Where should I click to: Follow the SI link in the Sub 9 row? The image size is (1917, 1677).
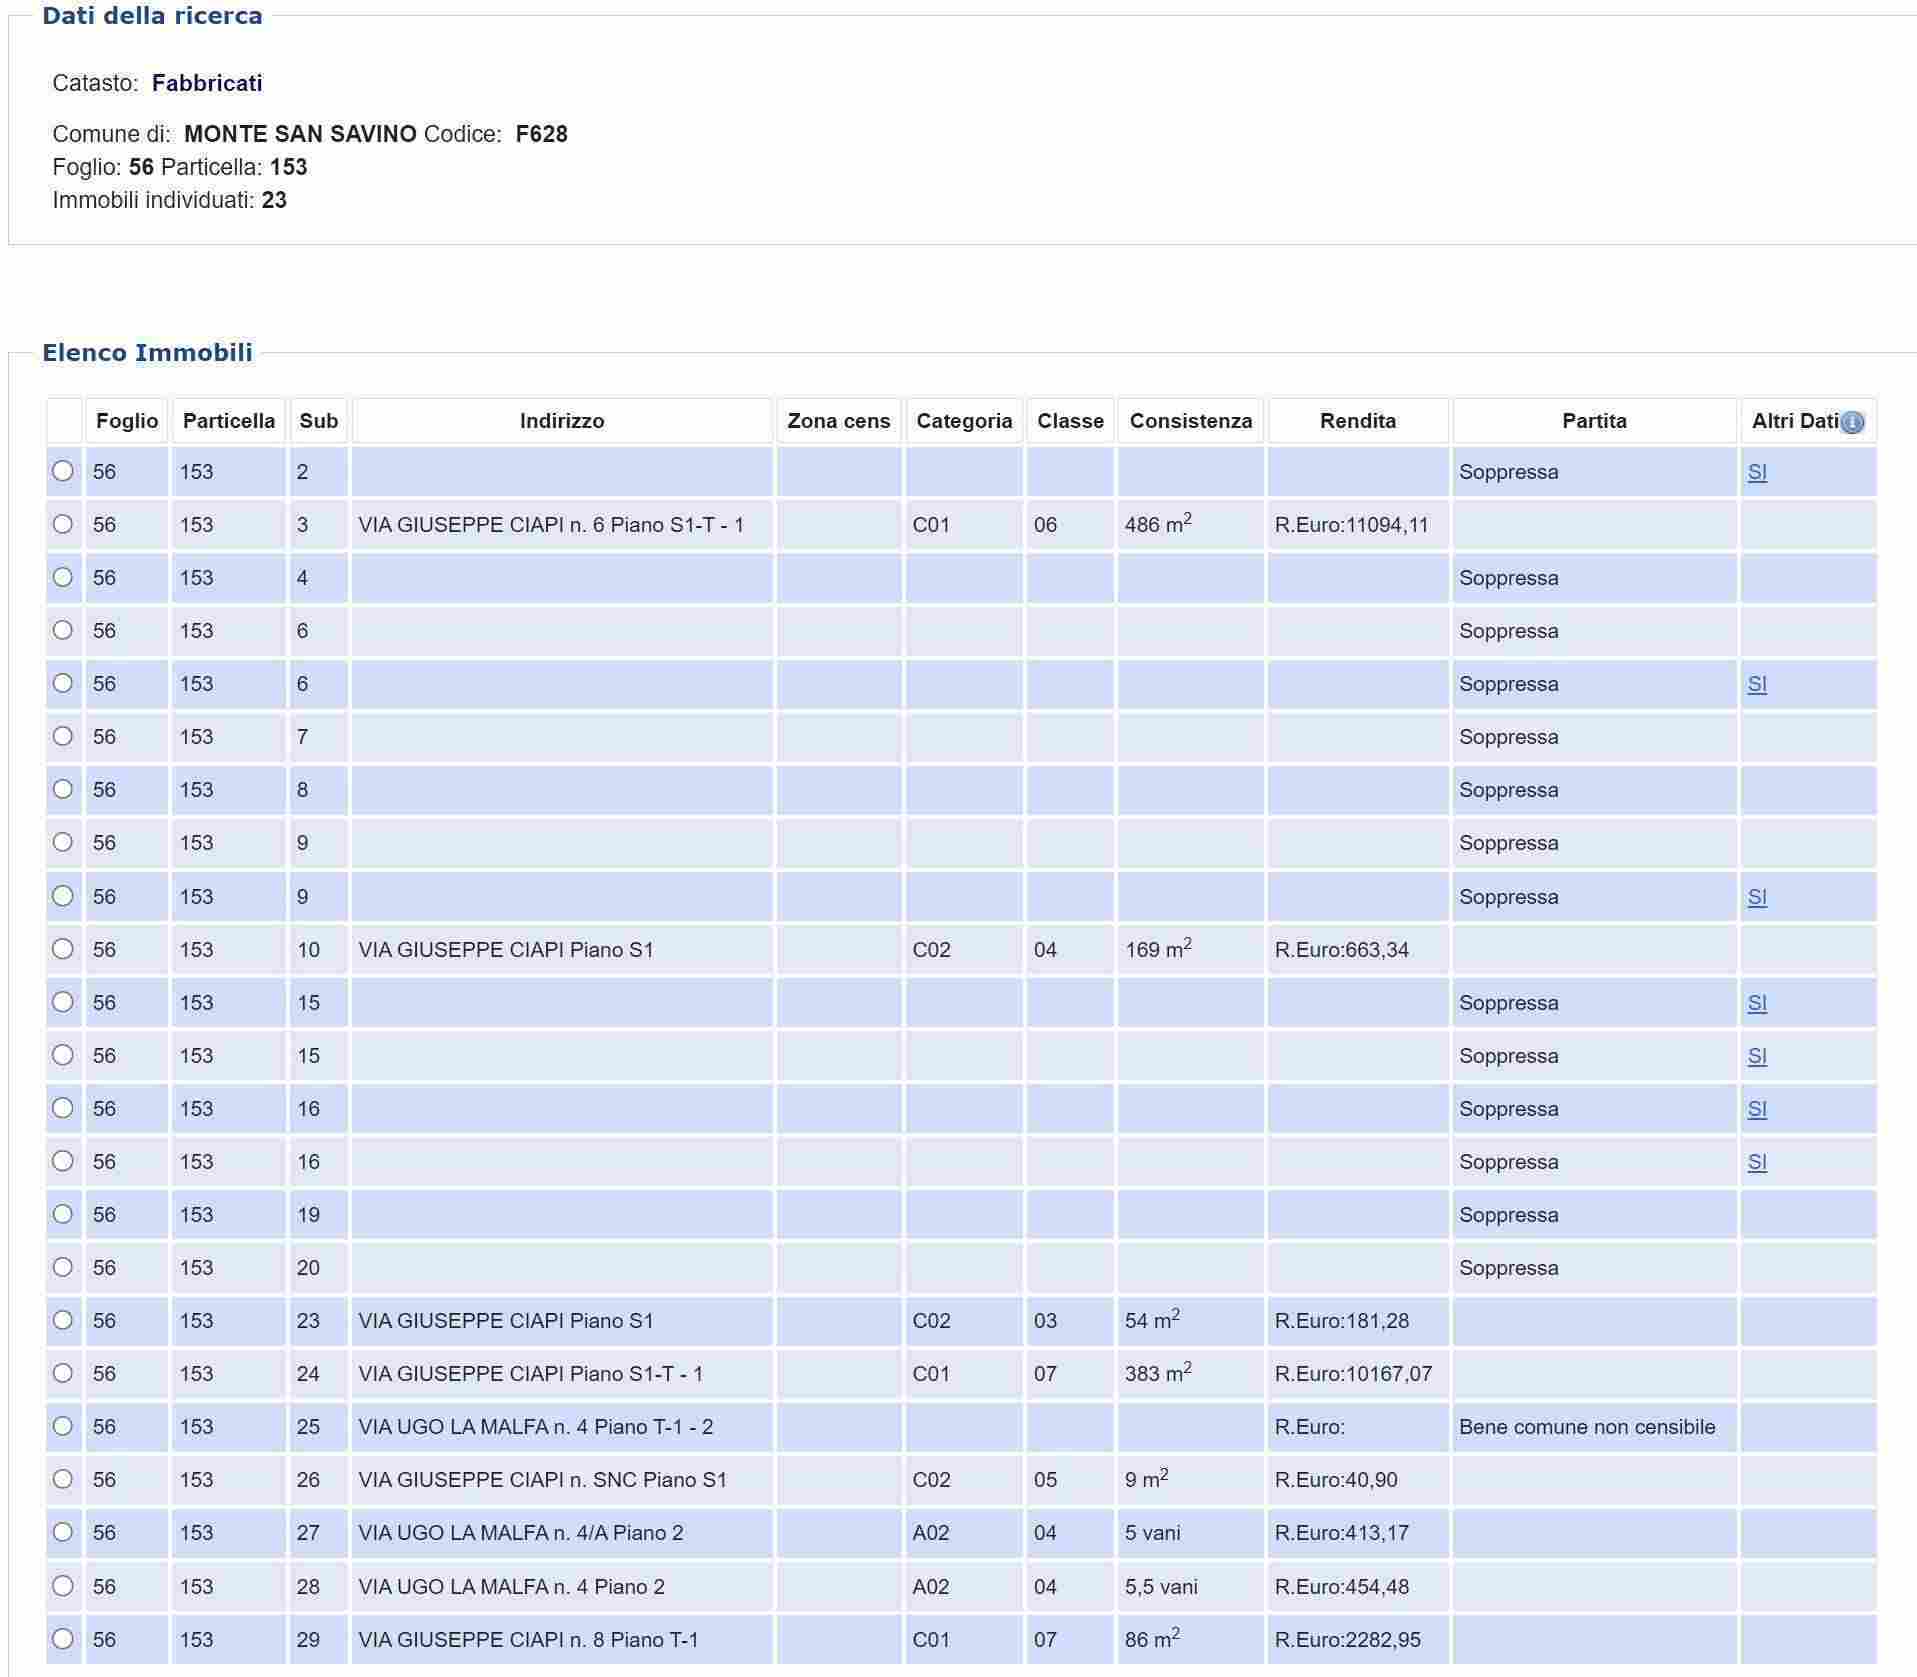[1756, 897]
